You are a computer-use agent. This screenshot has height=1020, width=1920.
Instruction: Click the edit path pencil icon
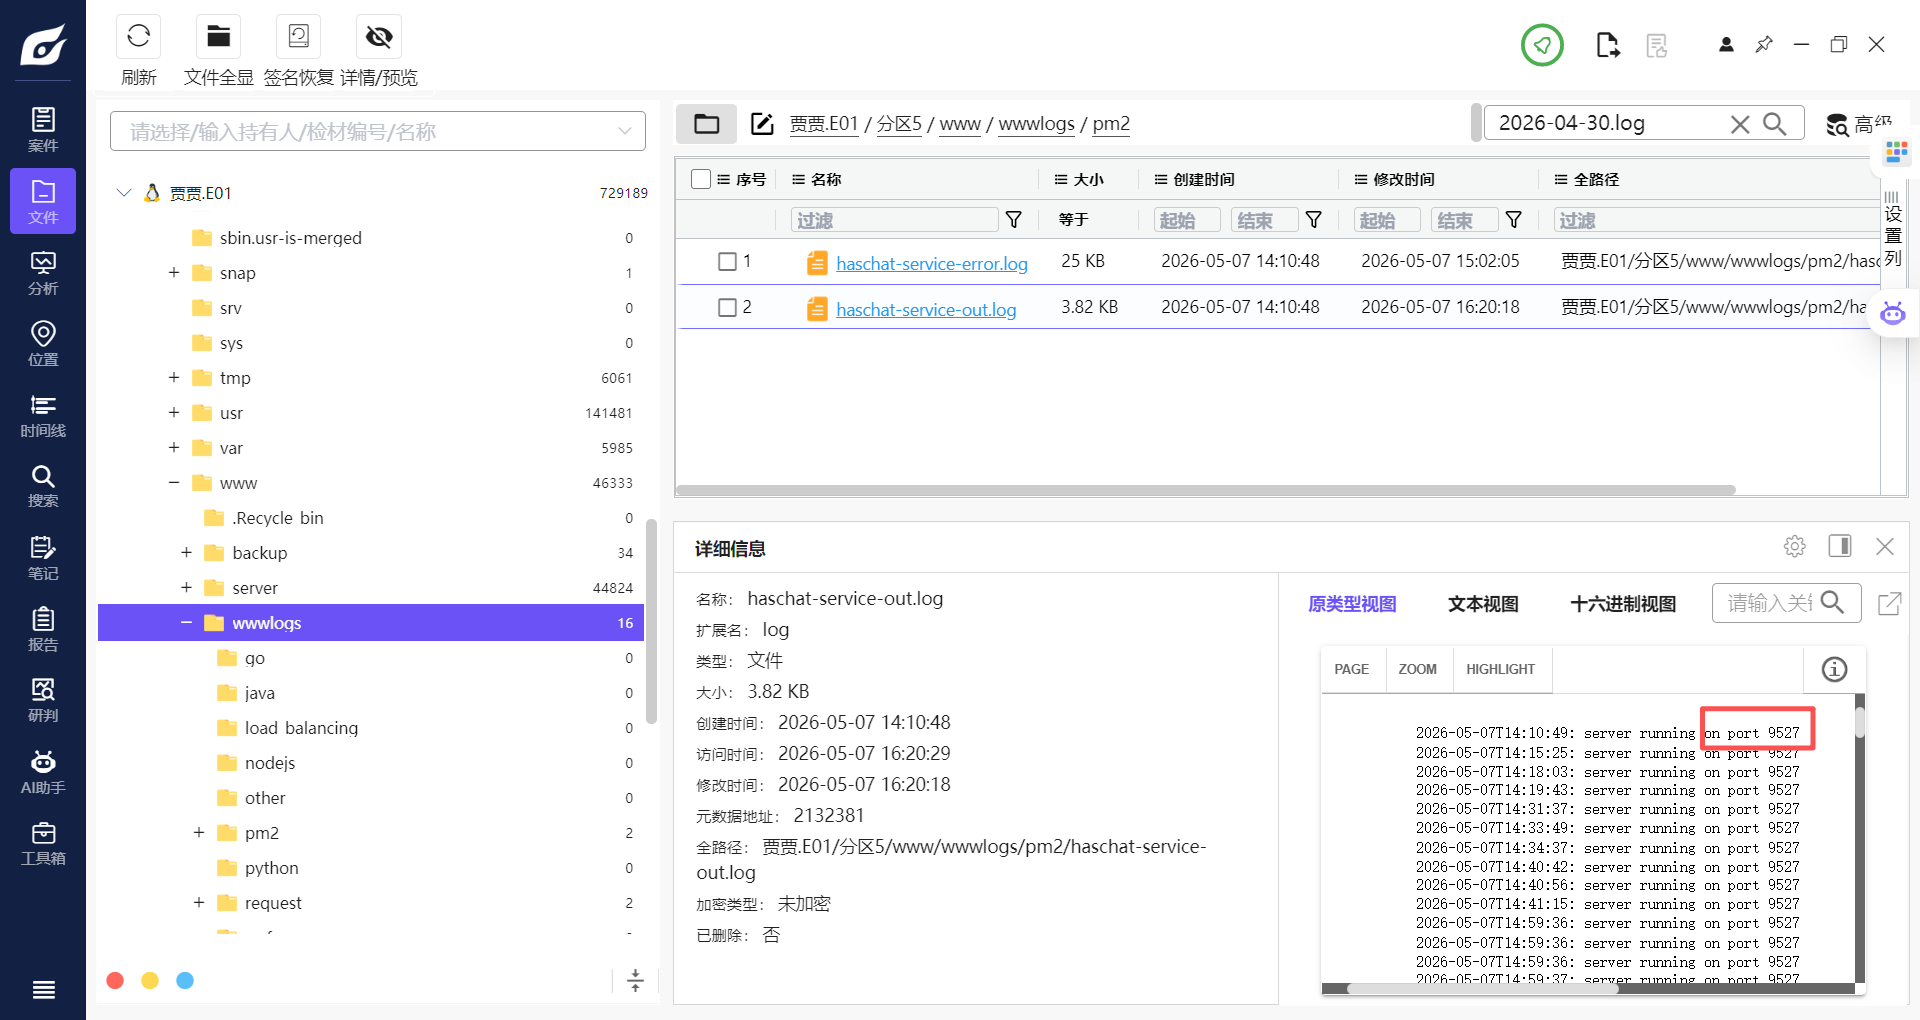coord(762,124)
